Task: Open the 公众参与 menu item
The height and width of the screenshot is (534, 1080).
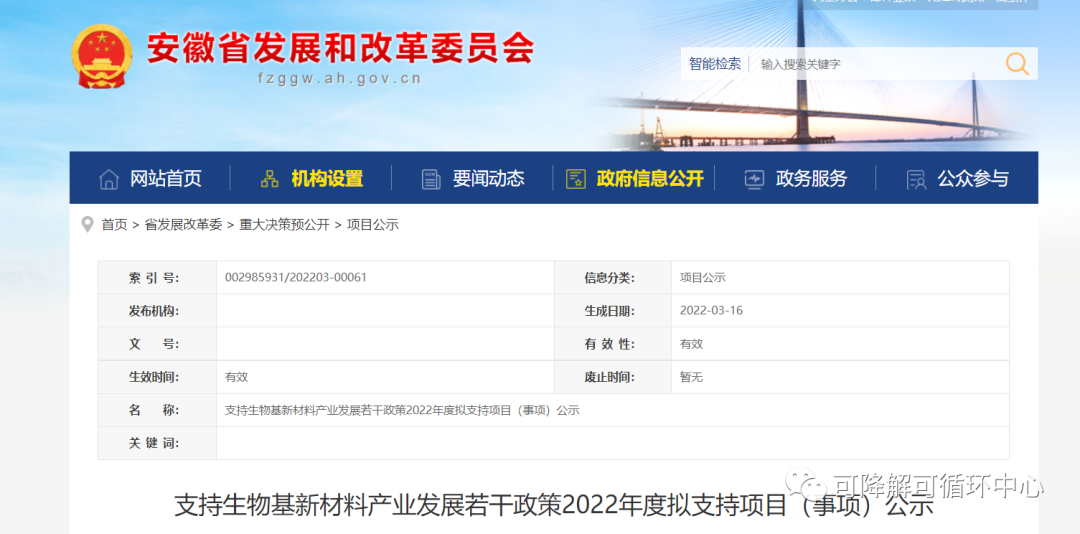Action: click(973, 179)
